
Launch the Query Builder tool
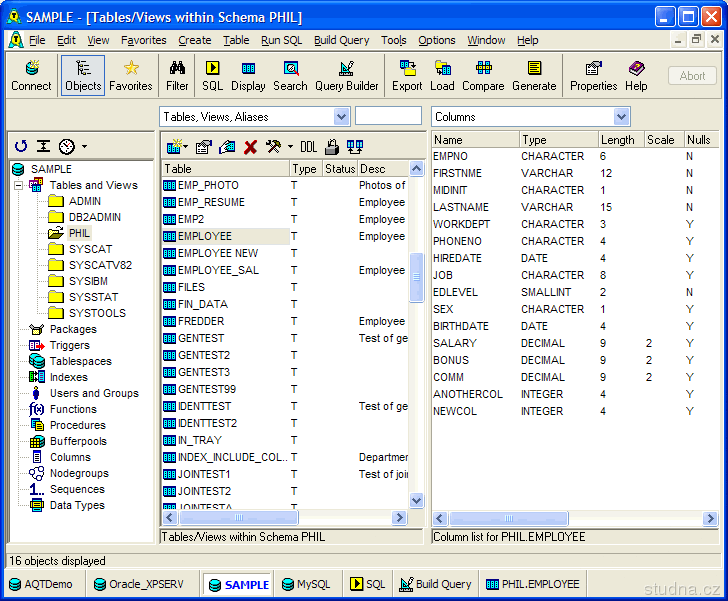point(346,75)
